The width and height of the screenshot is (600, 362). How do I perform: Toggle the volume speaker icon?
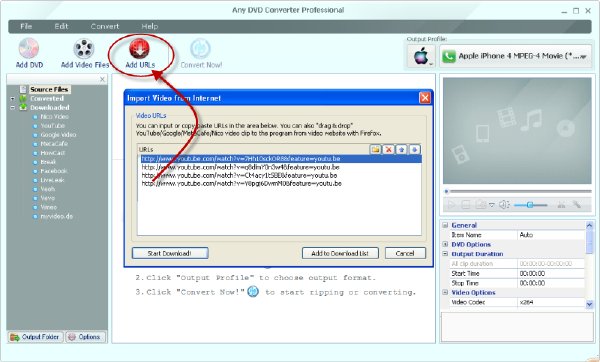point(504,205)
